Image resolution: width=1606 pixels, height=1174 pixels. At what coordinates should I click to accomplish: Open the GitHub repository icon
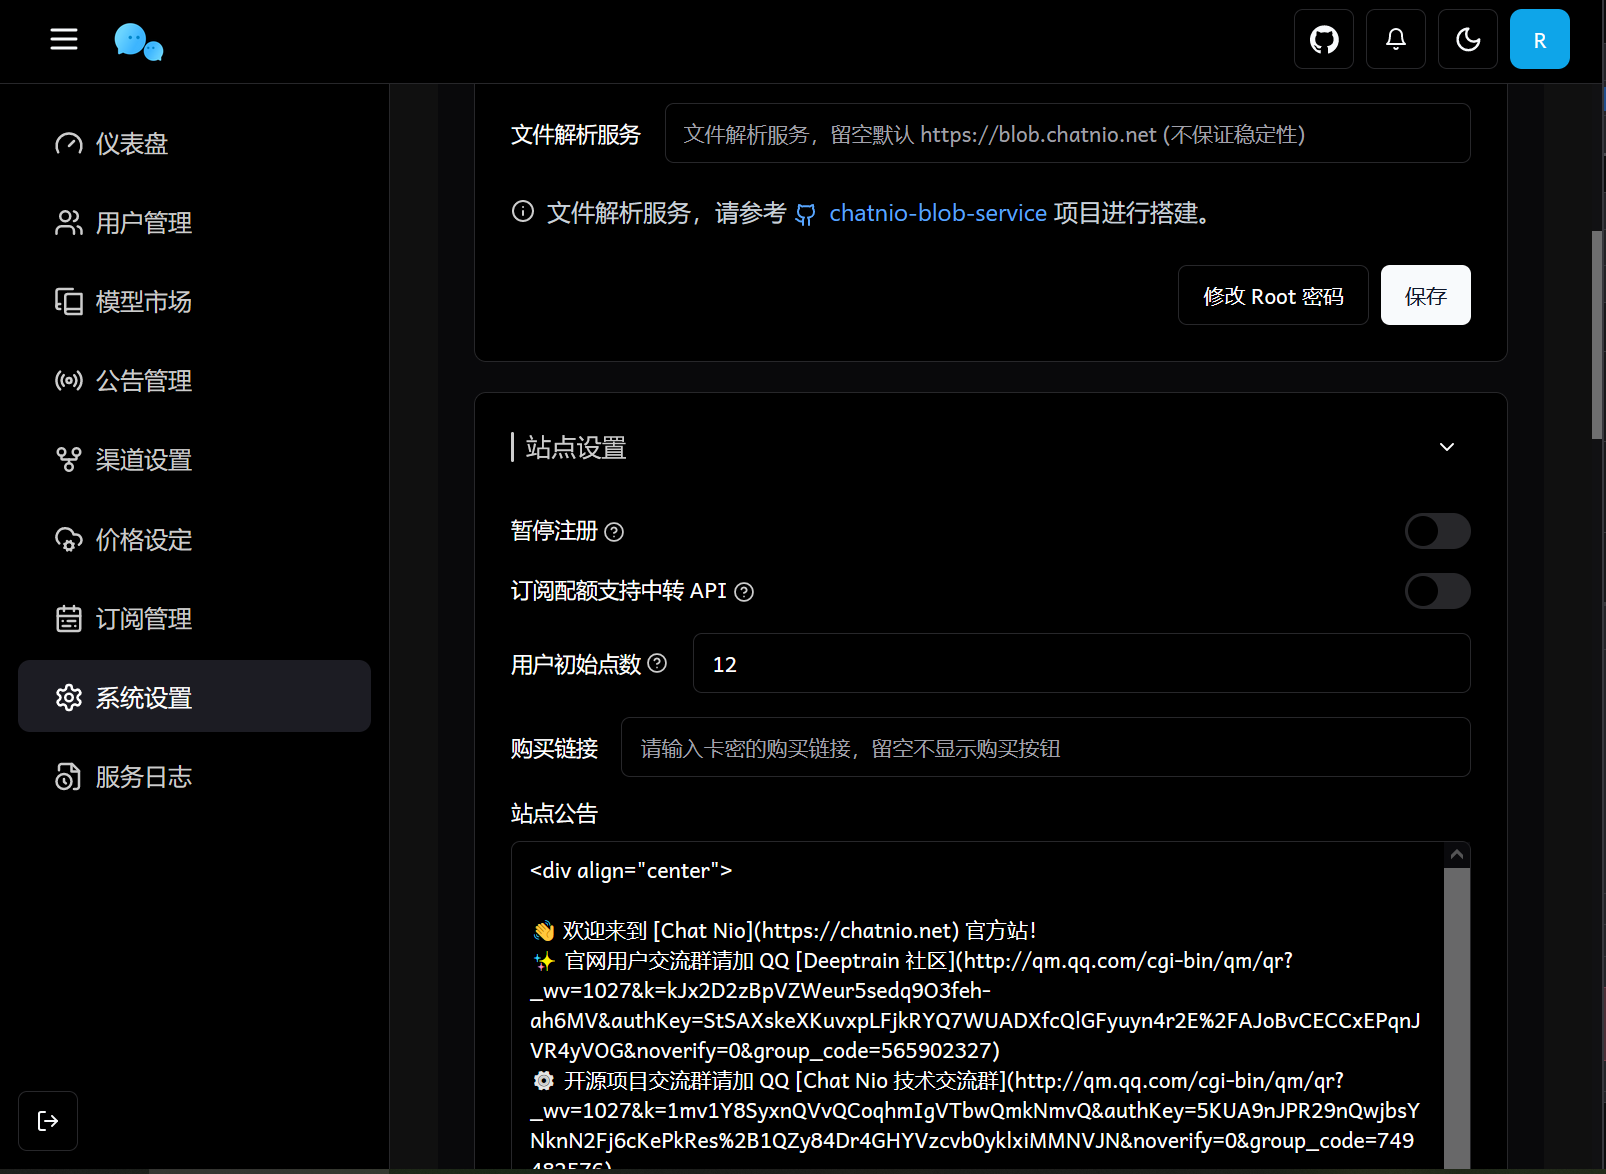pos(1323,39)
